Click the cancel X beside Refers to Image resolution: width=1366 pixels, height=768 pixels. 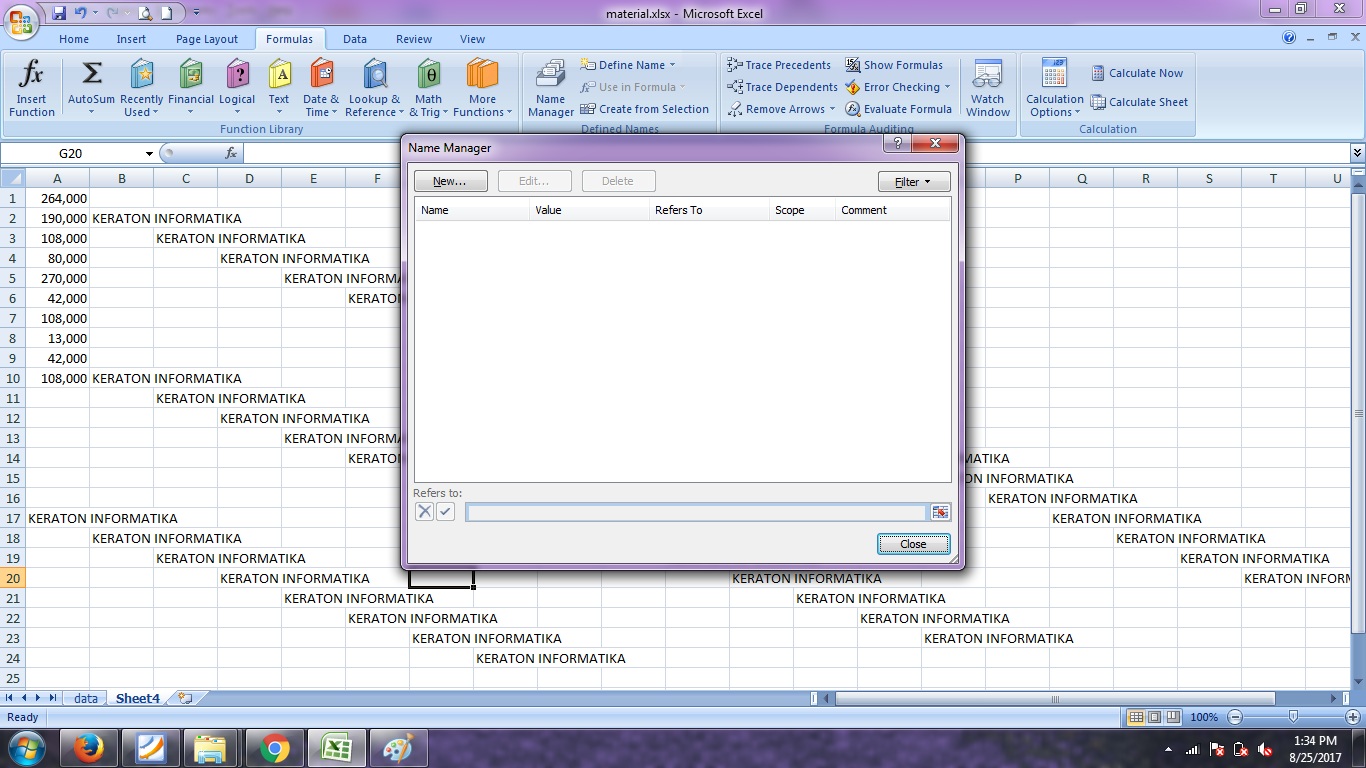click(x=424, y=512)
